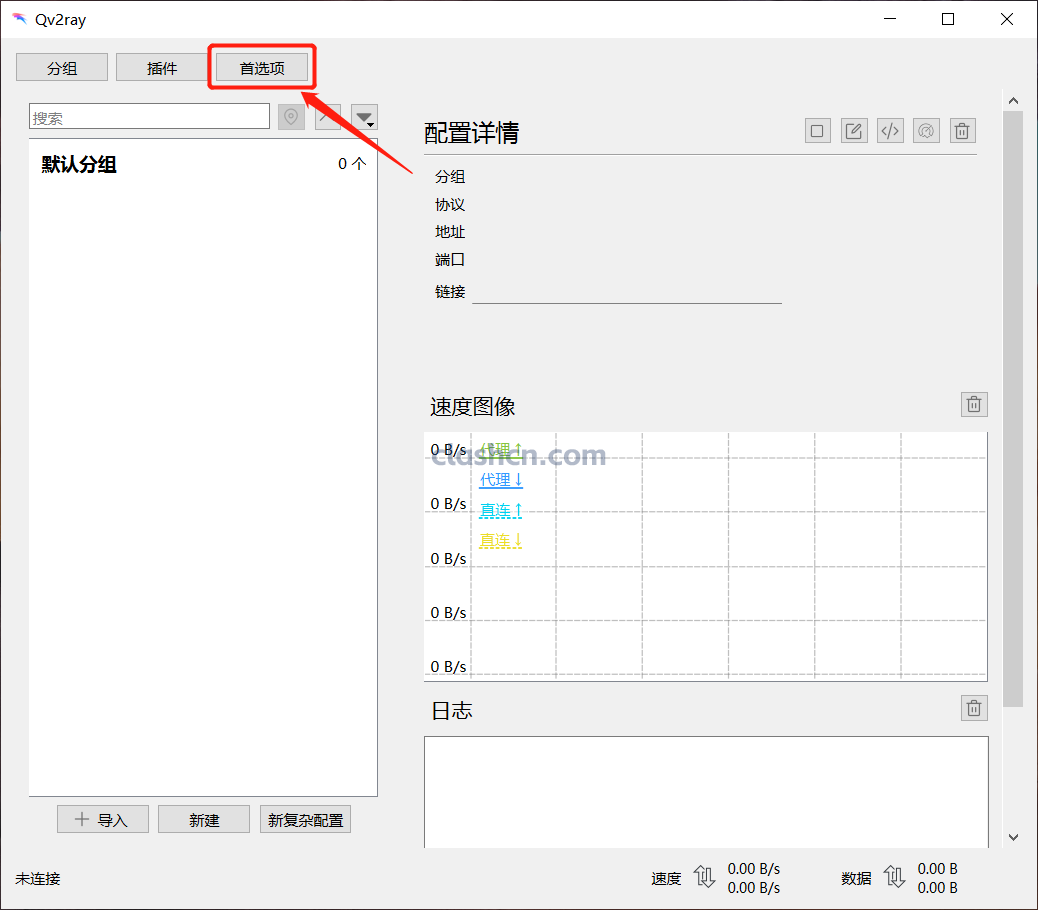
Task: Toggle the 代理↓ legend entry
Action: tap(501, 480)
